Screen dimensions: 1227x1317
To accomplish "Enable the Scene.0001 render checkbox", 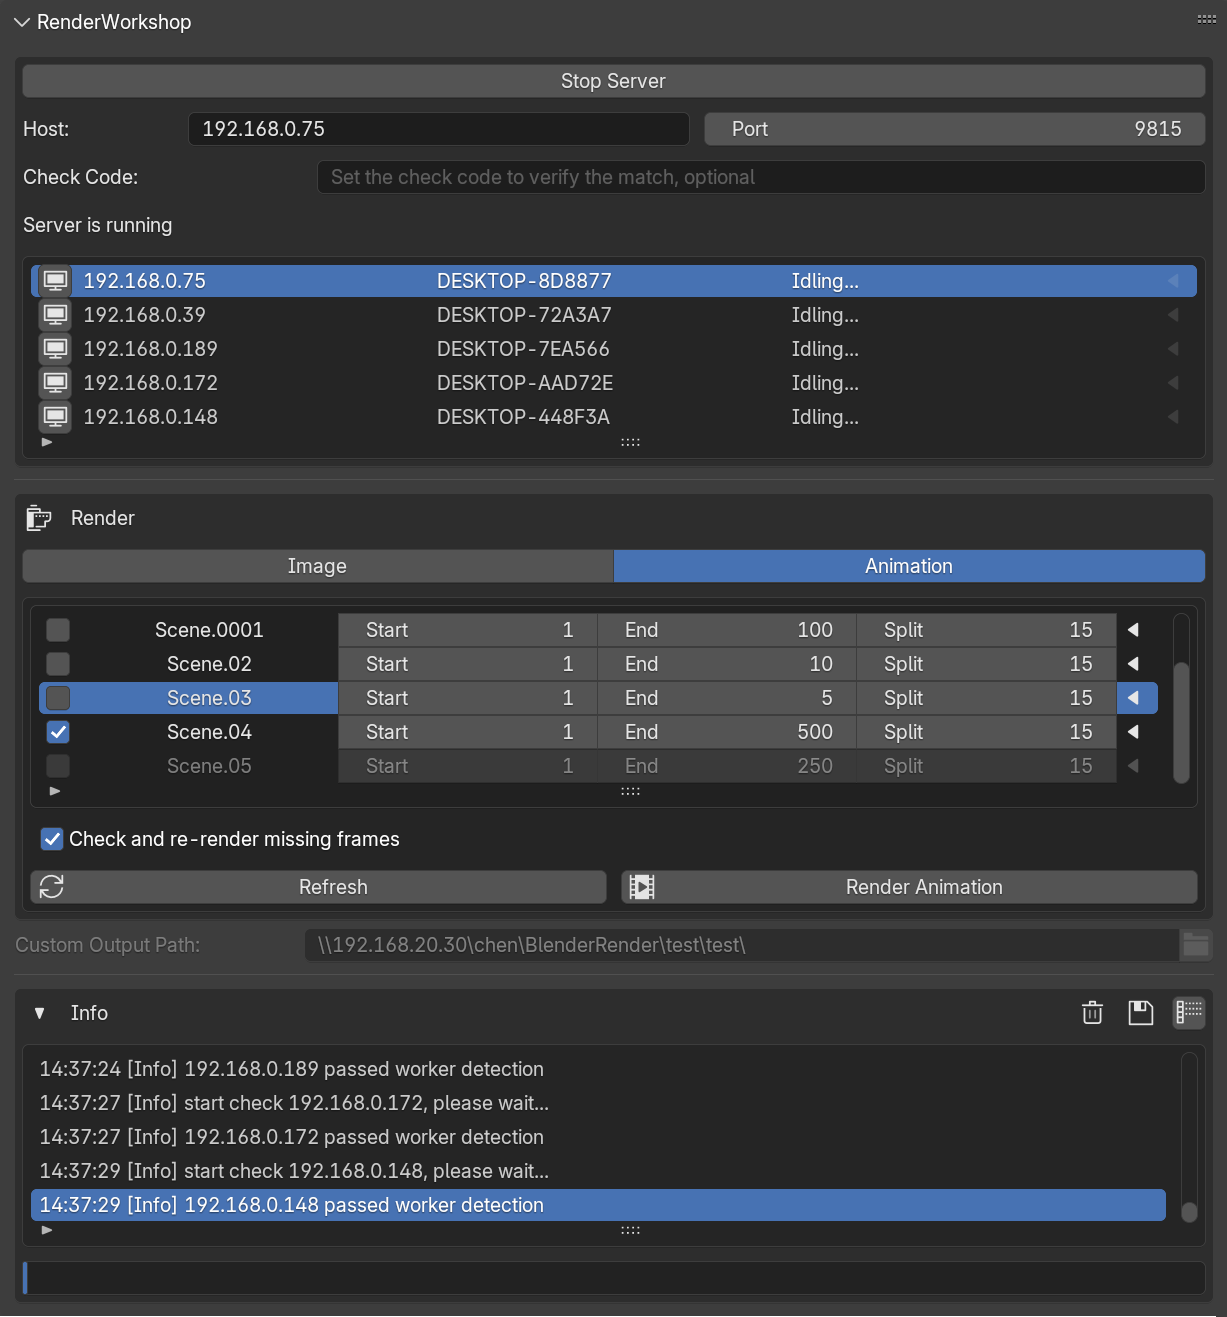I will click(x=57, y=630).
